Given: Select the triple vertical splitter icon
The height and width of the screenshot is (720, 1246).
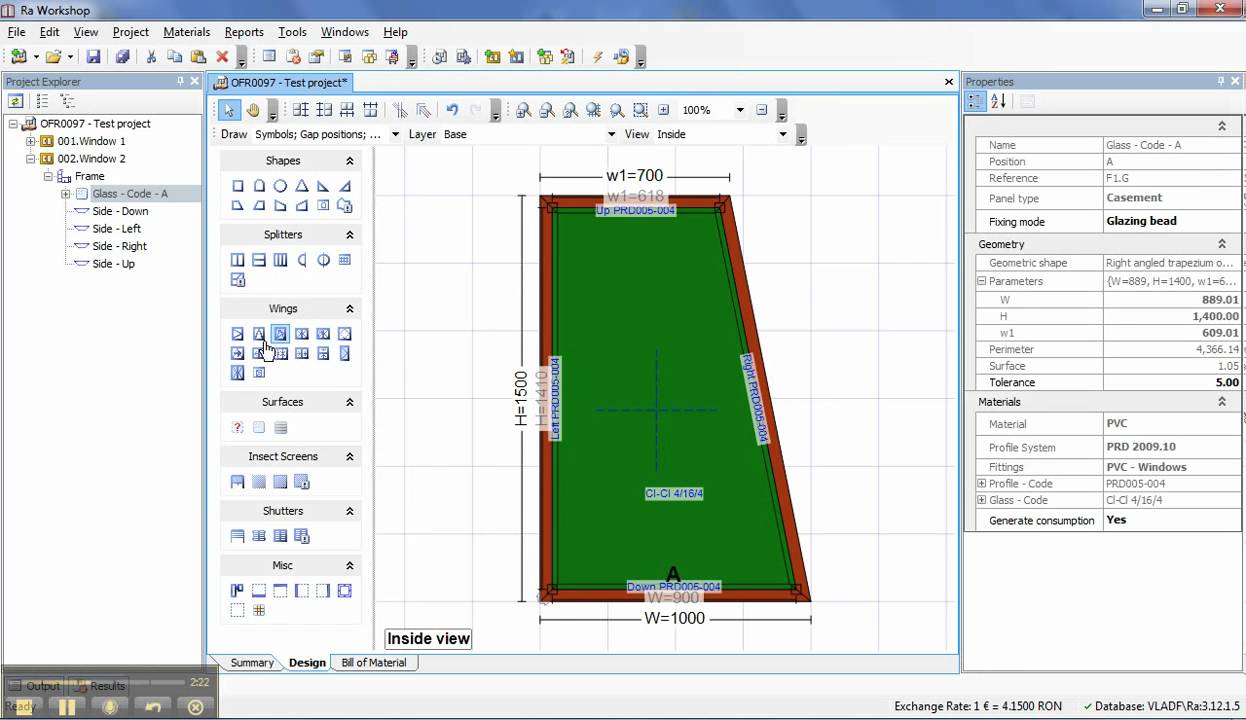Looking at the screenshot, I should pyautogui.click(x=281, y=260).
